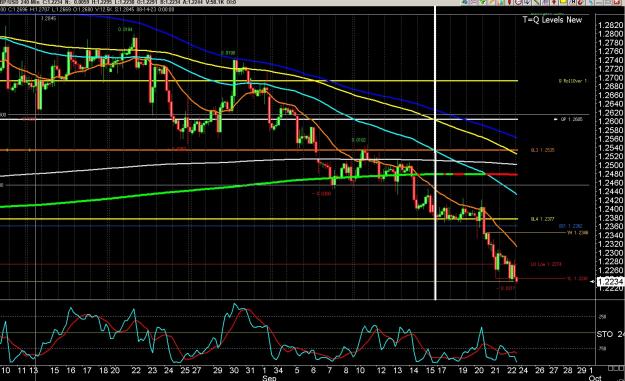Click the OHLC data readout line

pyautogui.click(x=87, y=9)
